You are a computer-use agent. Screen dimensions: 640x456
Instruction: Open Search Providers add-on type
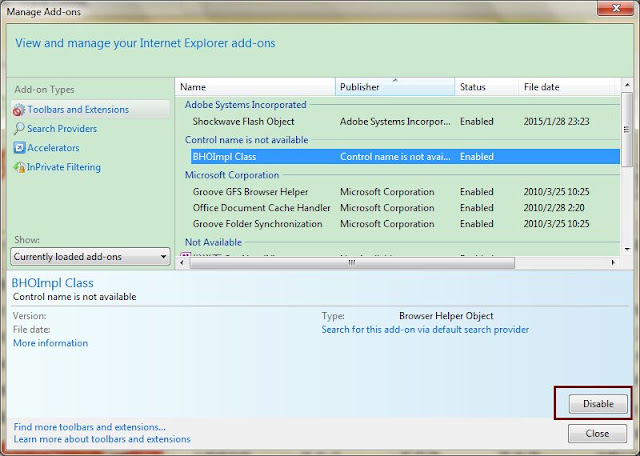(x=62, y=129)
